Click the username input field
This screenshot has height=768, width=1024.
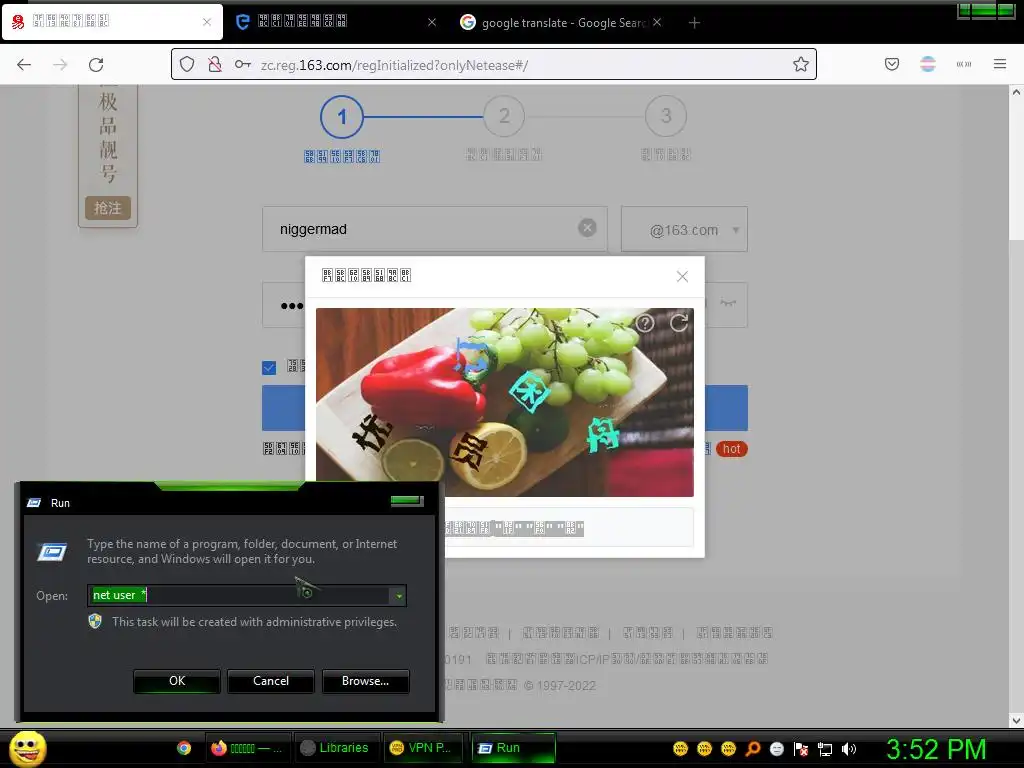tap(434, 229)
